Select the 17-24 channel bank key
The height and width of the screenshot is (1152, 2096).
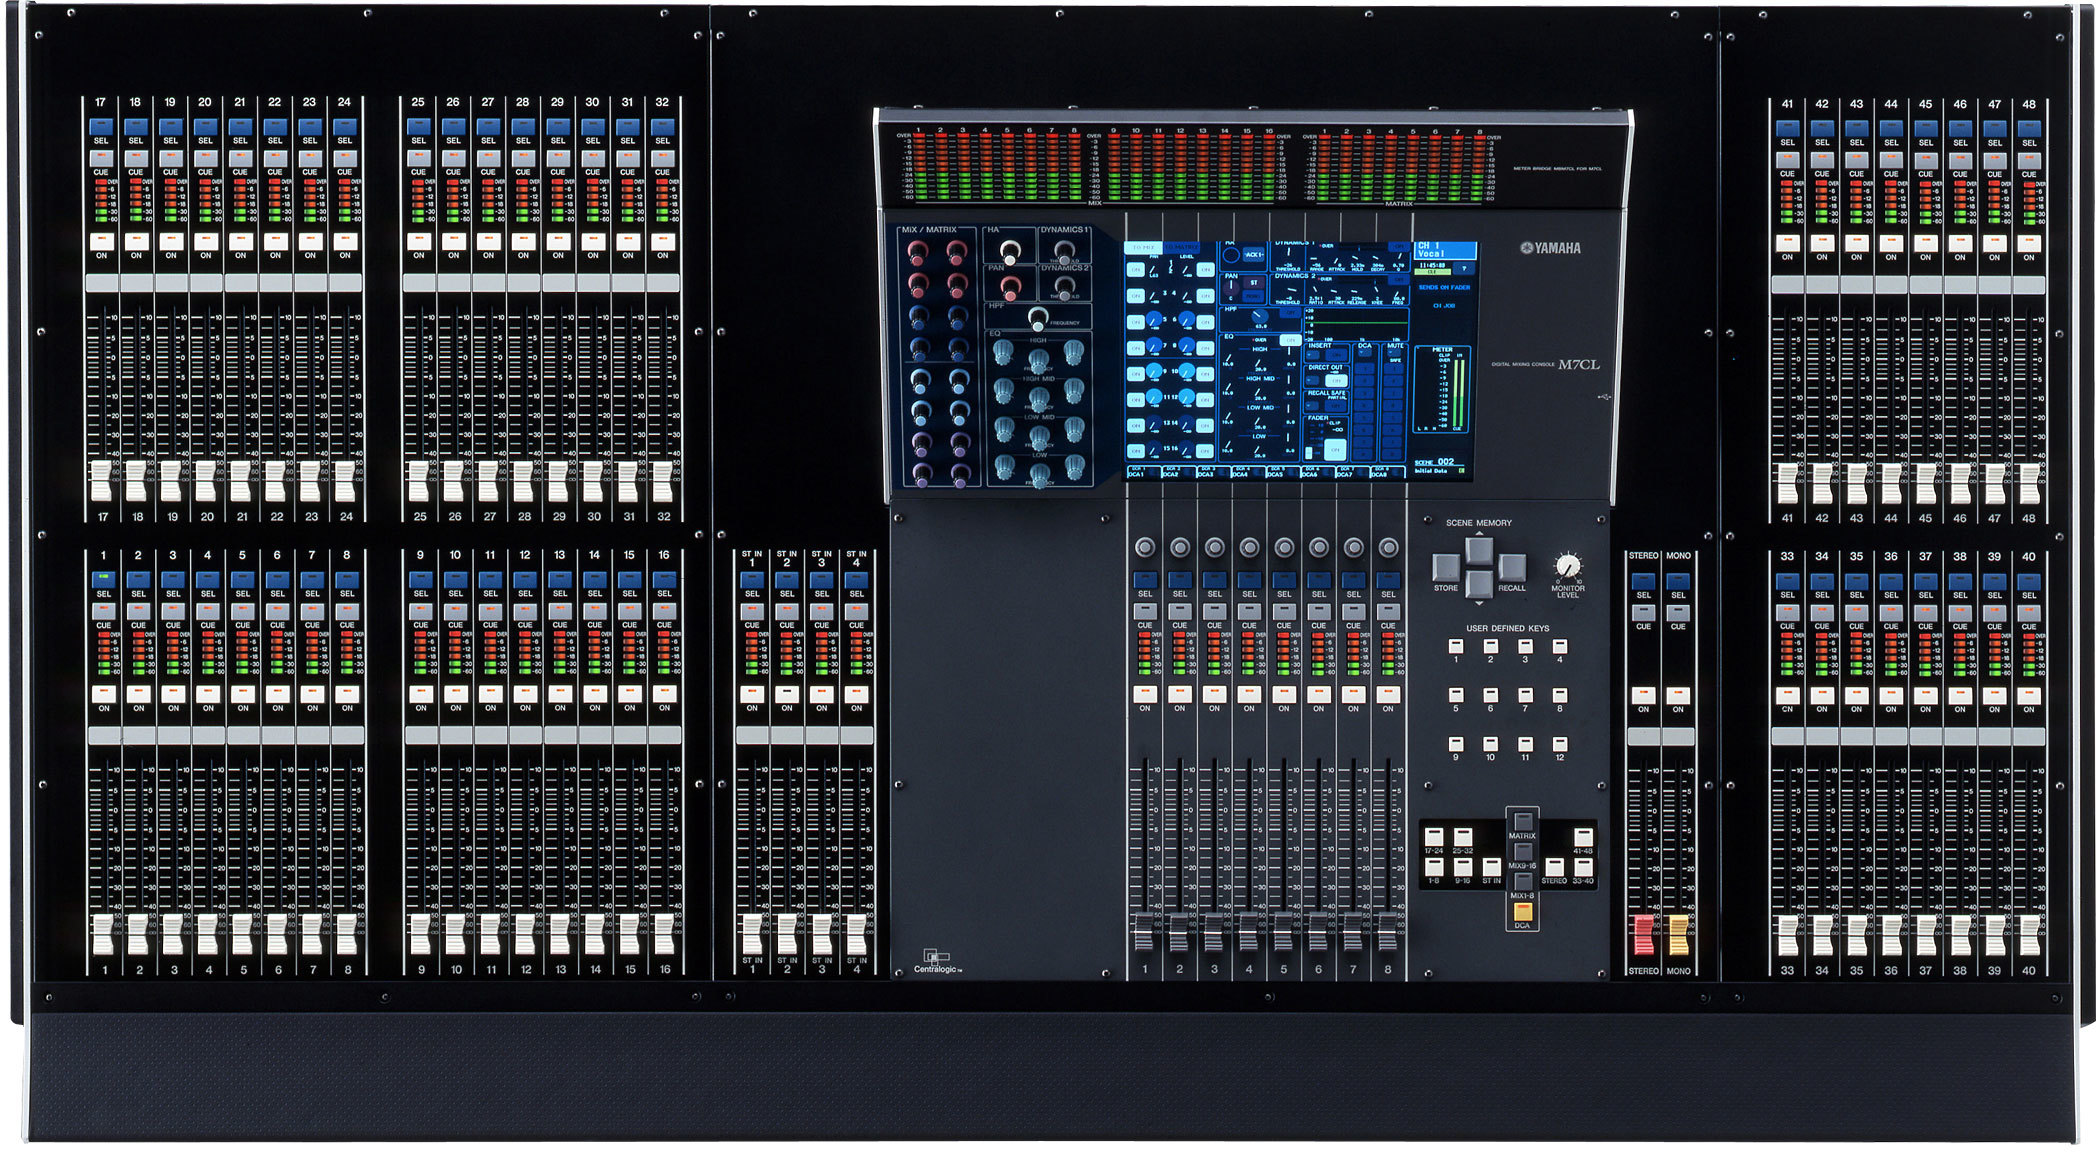tap(1434, 839)
